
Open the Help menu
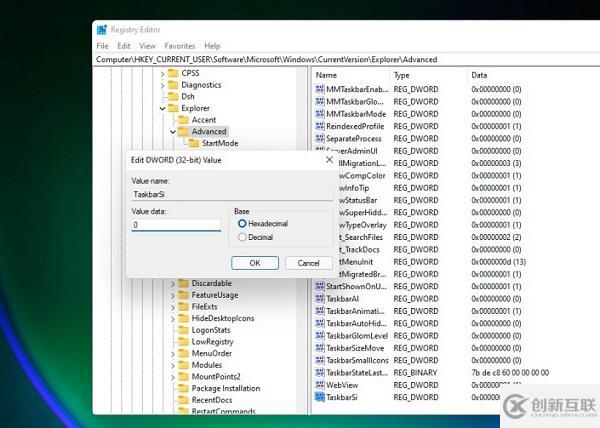click(x=212, y=46)
